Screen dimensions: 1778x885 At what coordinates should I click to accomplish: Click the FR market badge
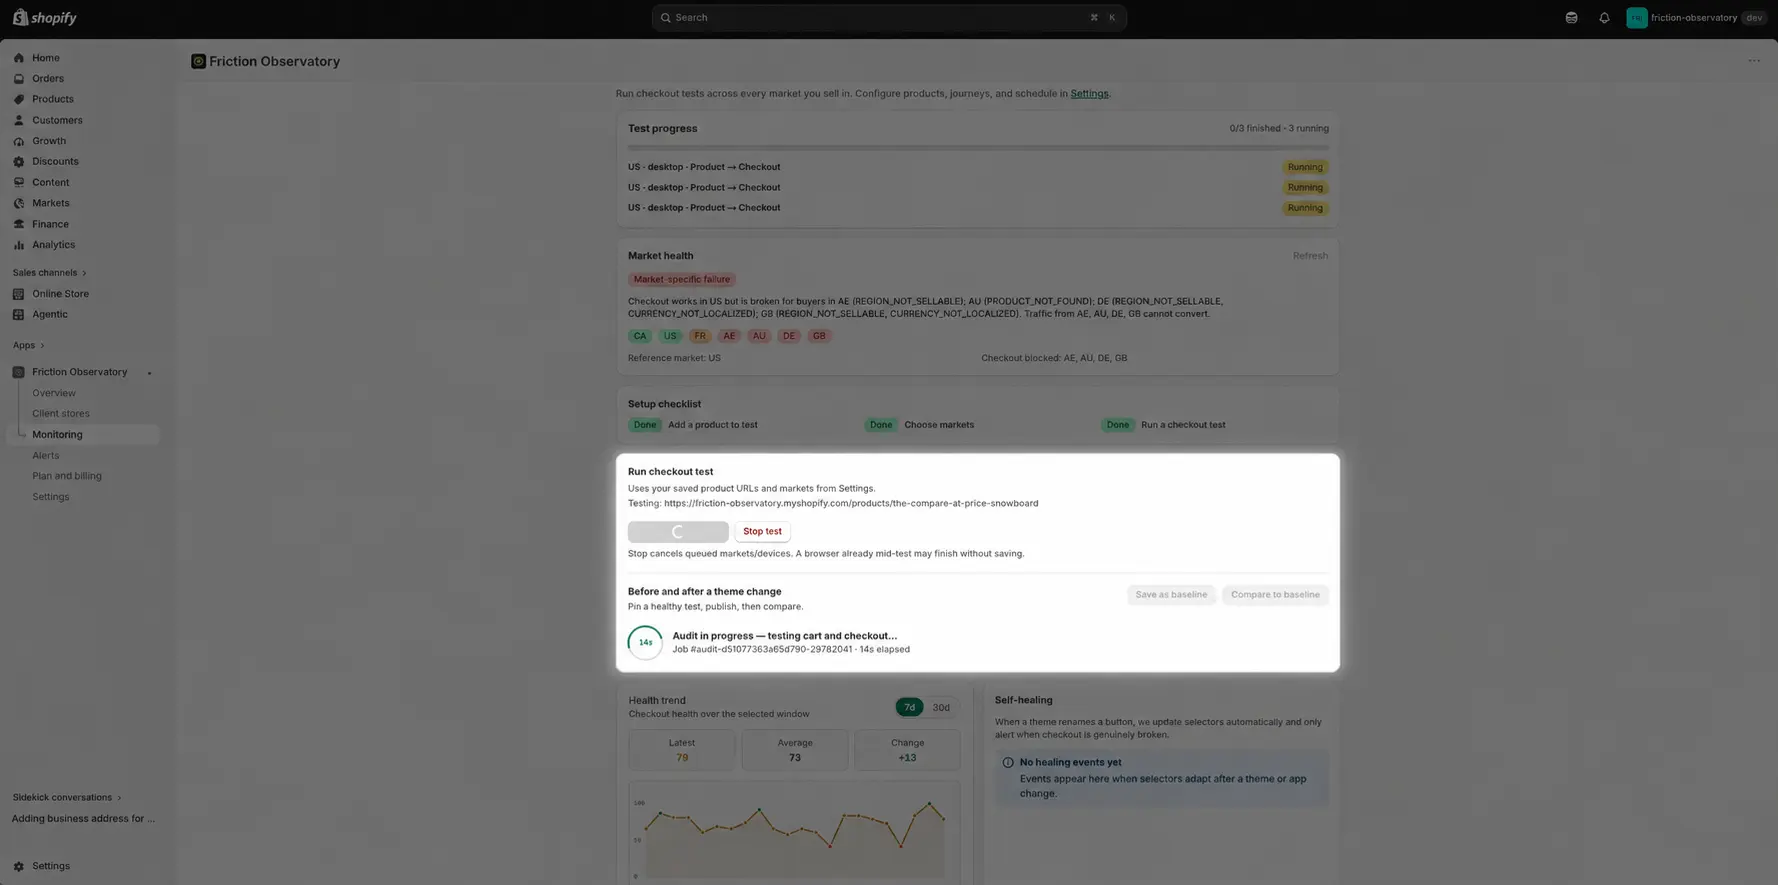coord(700,336)
